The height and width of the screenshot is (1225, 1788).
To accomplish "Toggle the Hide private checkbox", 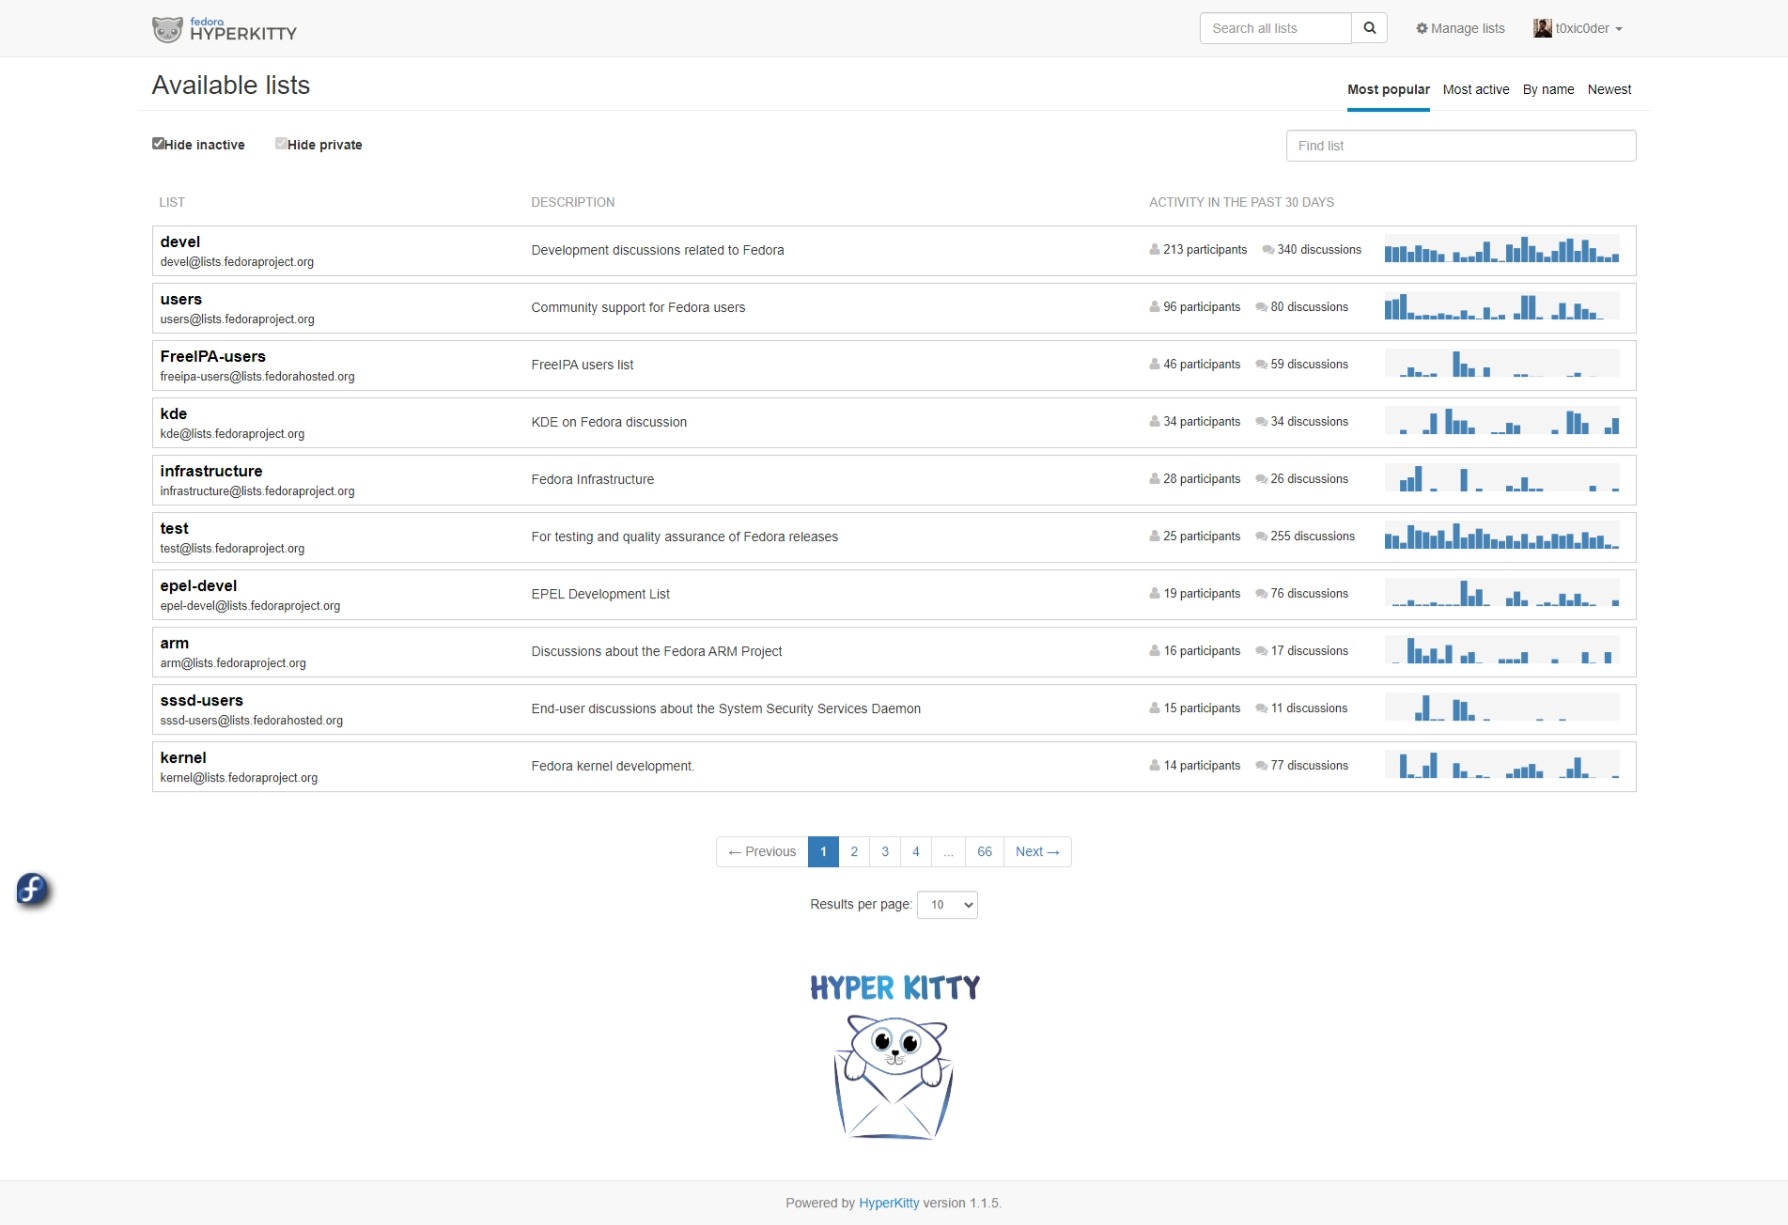I will pyautogui.click(x=281, y=144).
